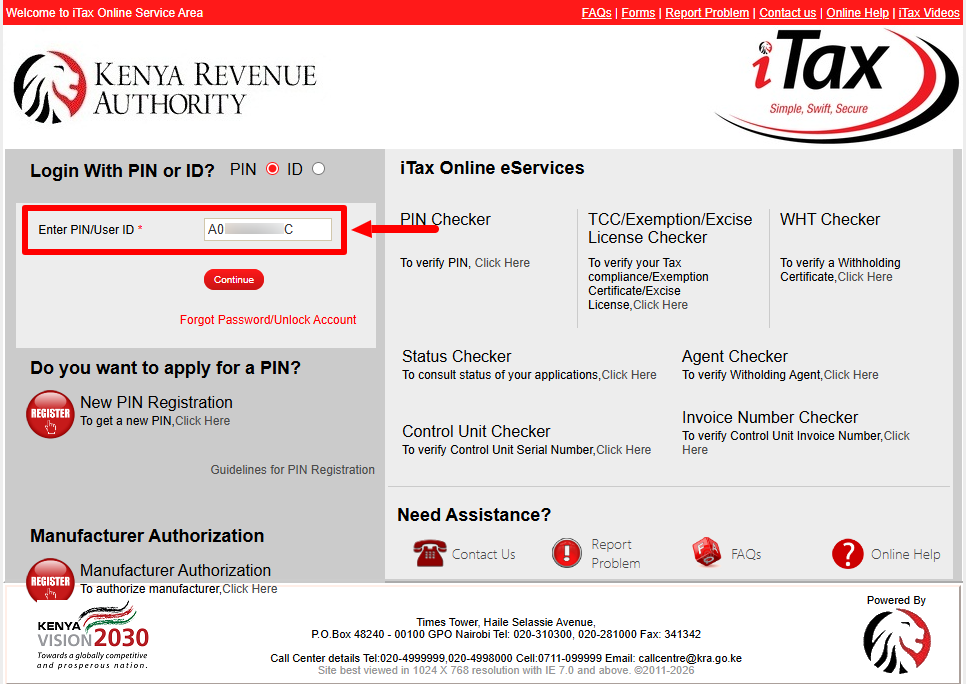
Task: Click the iTax logo in the header
Action: (x=835, y=84)
